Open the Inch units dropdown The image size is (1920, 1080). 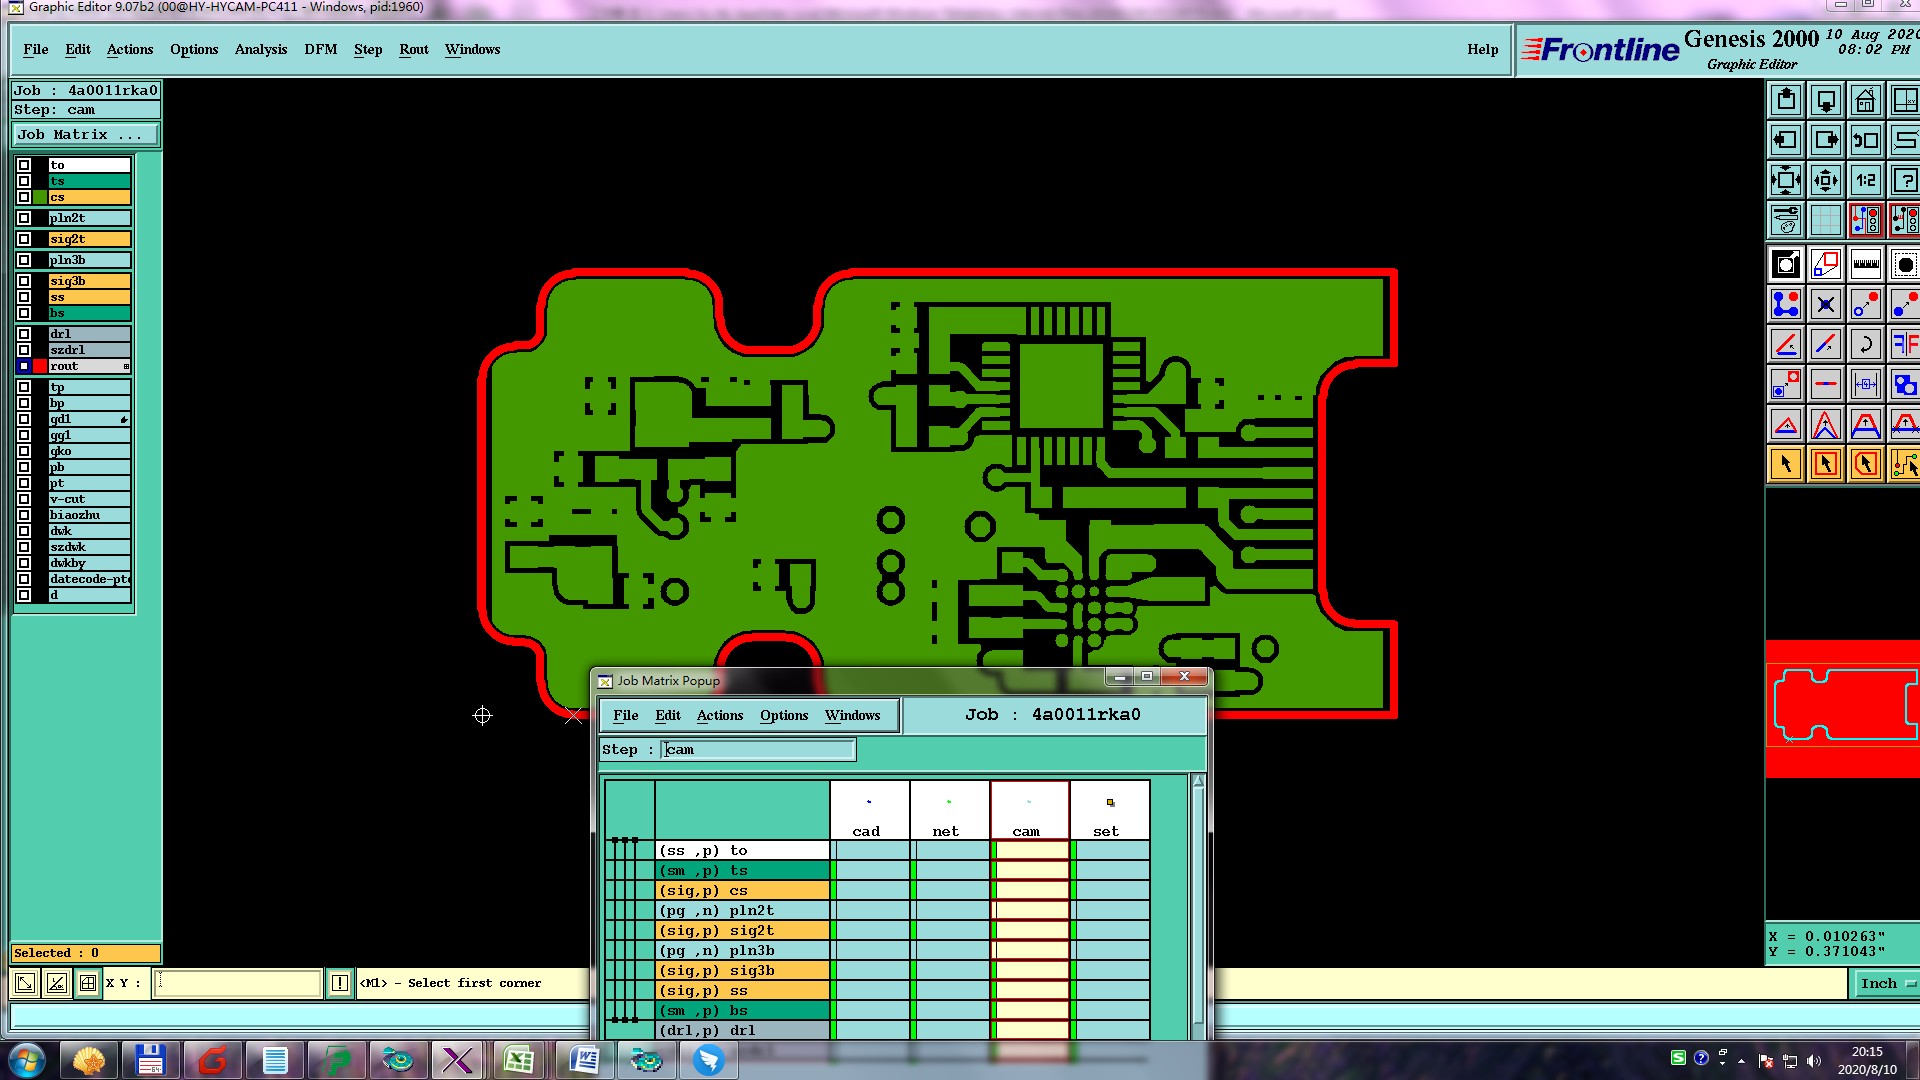pyautogui.click(x=1887, y=983)
